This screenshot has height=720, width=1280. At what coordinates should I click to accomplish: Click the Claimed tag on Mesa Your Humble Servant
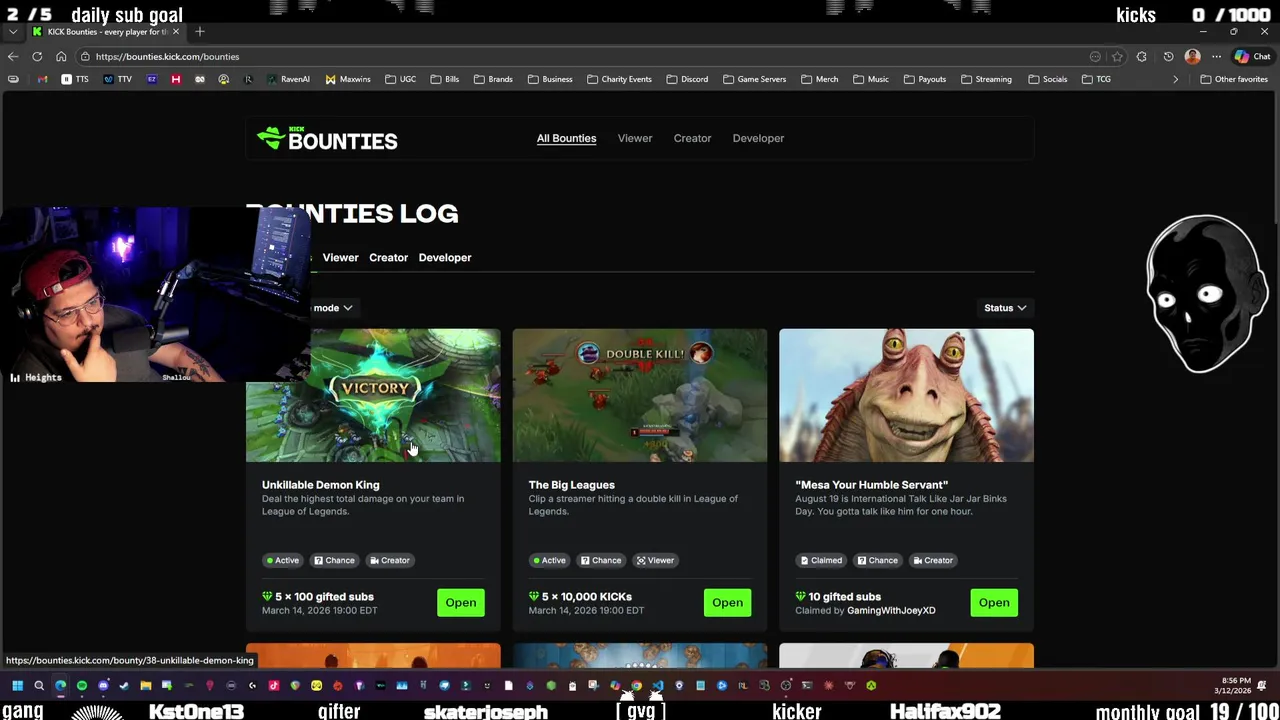tap(820, 560)
